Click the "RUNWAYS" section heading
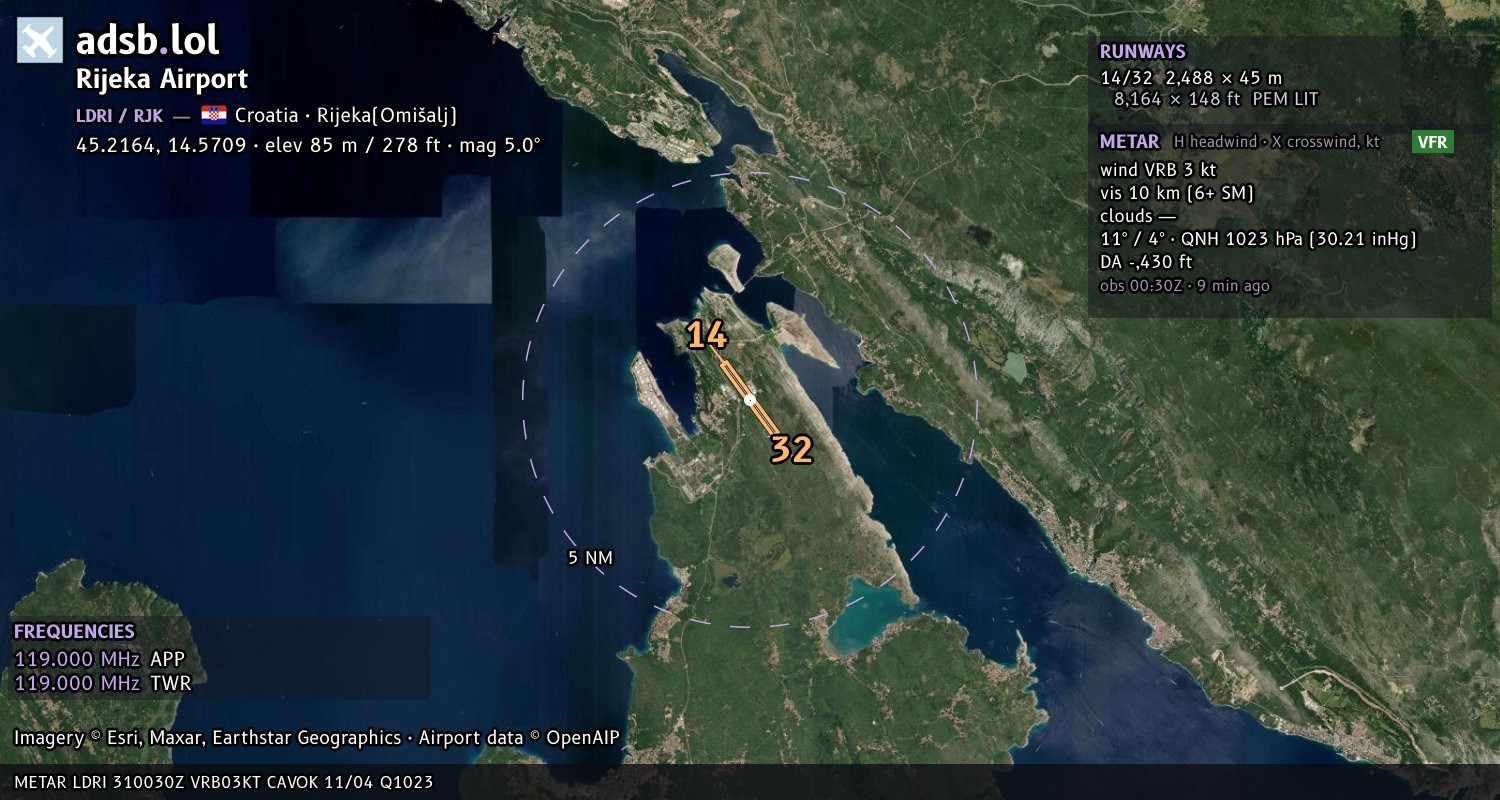The height and width of the screenshot is (800, 1500). (x=1142, y=52)
